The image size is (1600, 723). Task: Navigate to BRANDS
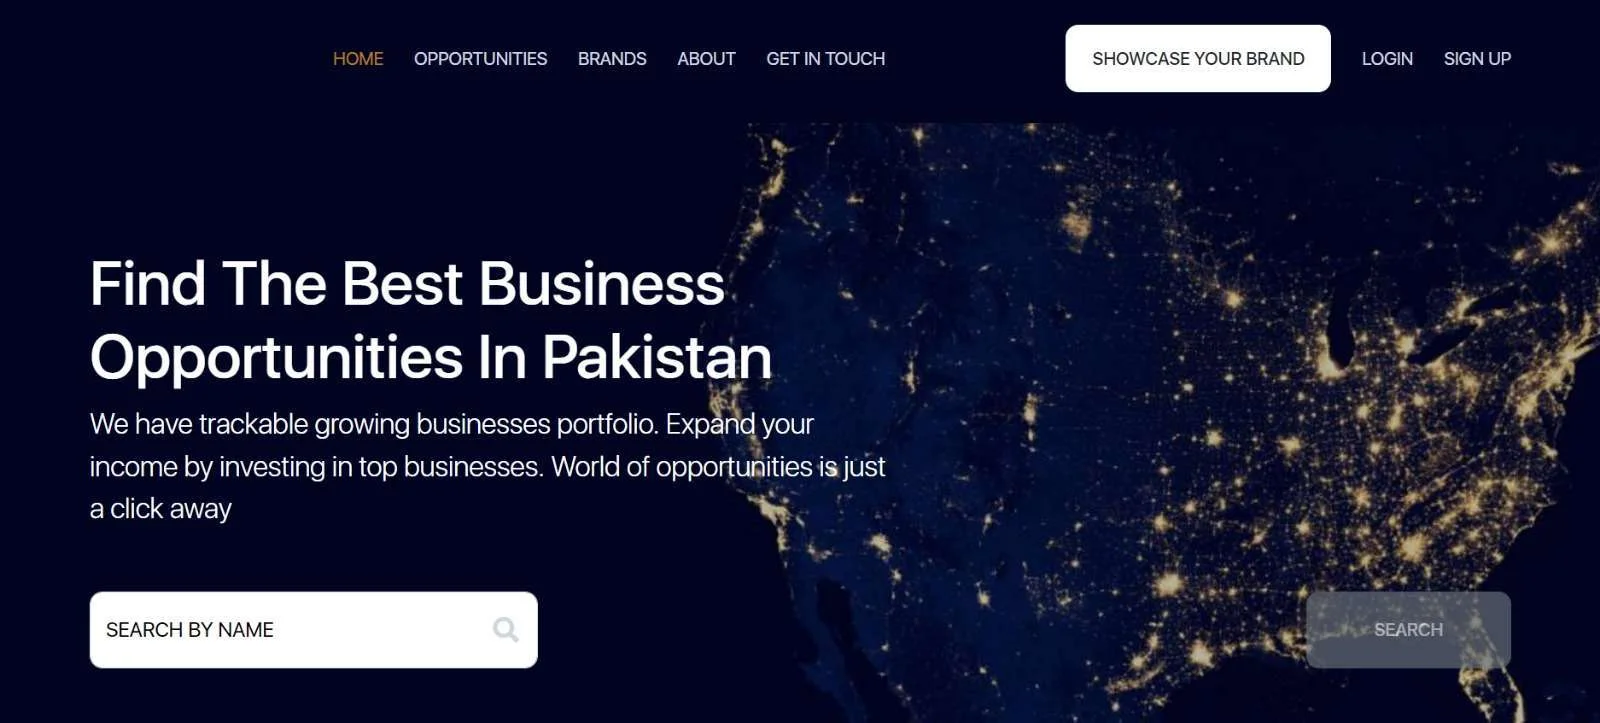click(x=612, y=59)
